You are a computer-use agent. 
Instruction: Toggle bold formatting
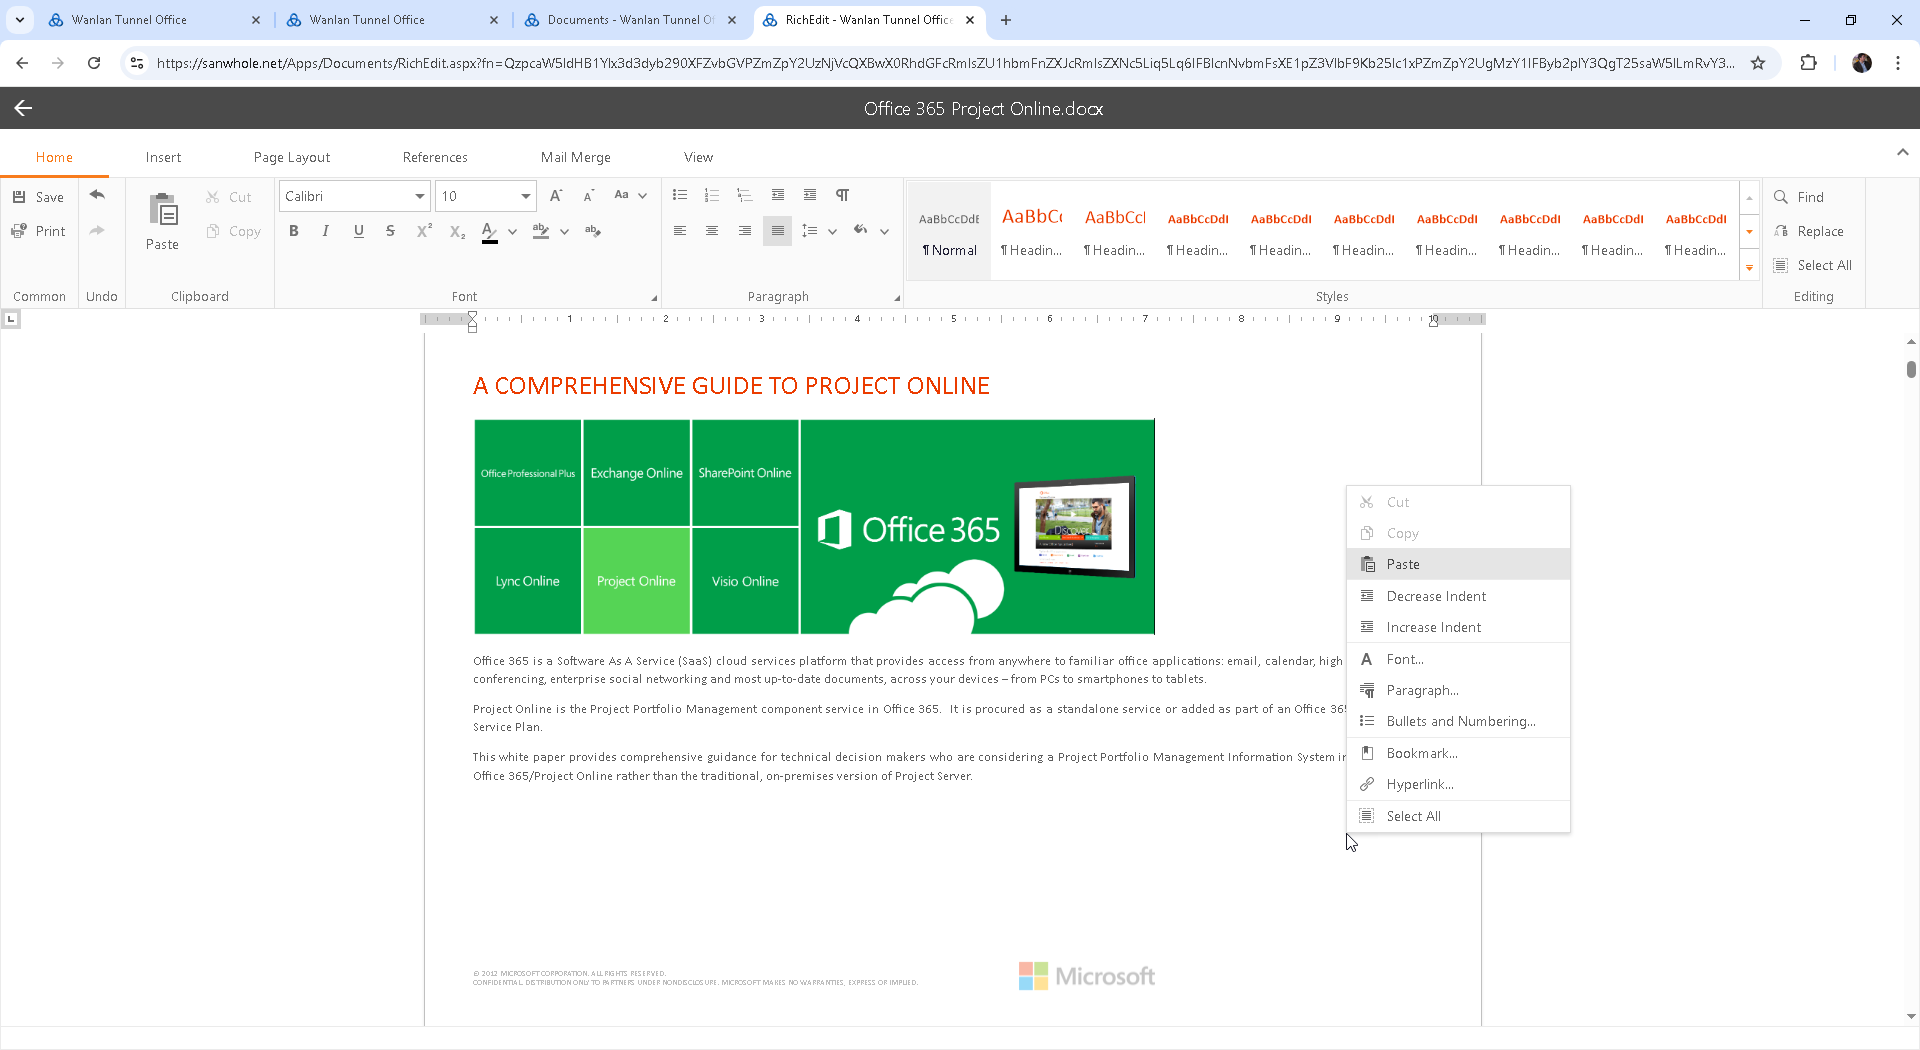tap(294, 231)
